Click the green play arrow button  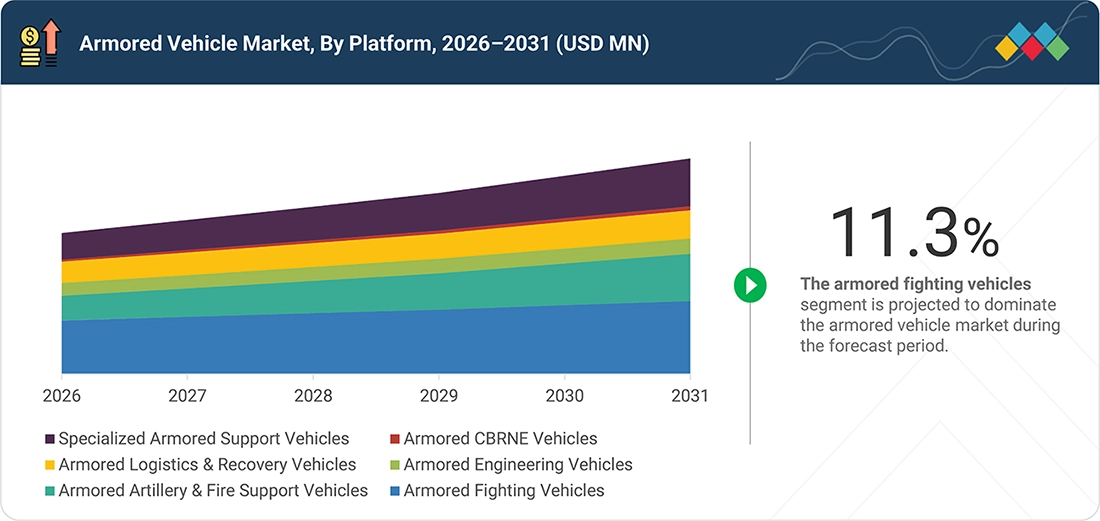click(x=750, y=285)
